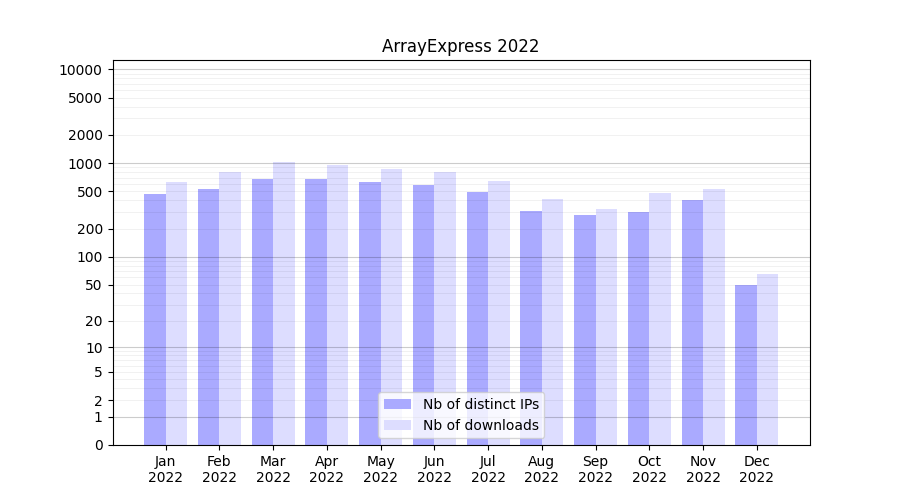The width and height of the screenshot is (900, 500).
Task: Select the 'Nb of distinct IPs' legend label
Action: click(480, 404)
